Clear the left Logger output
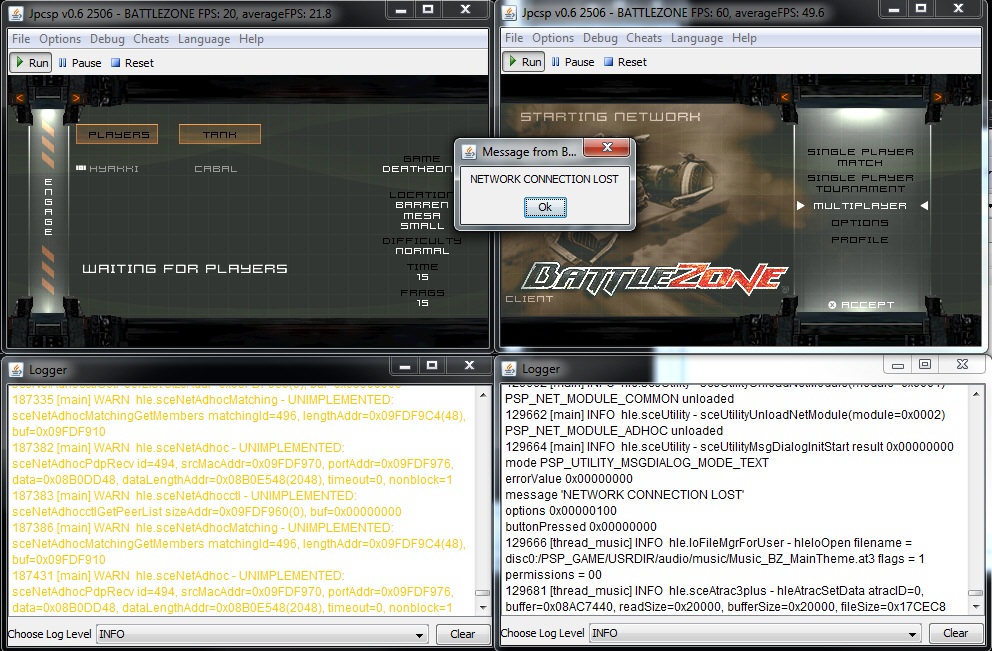The image size is (992, 651). click(x=462, y=633)
